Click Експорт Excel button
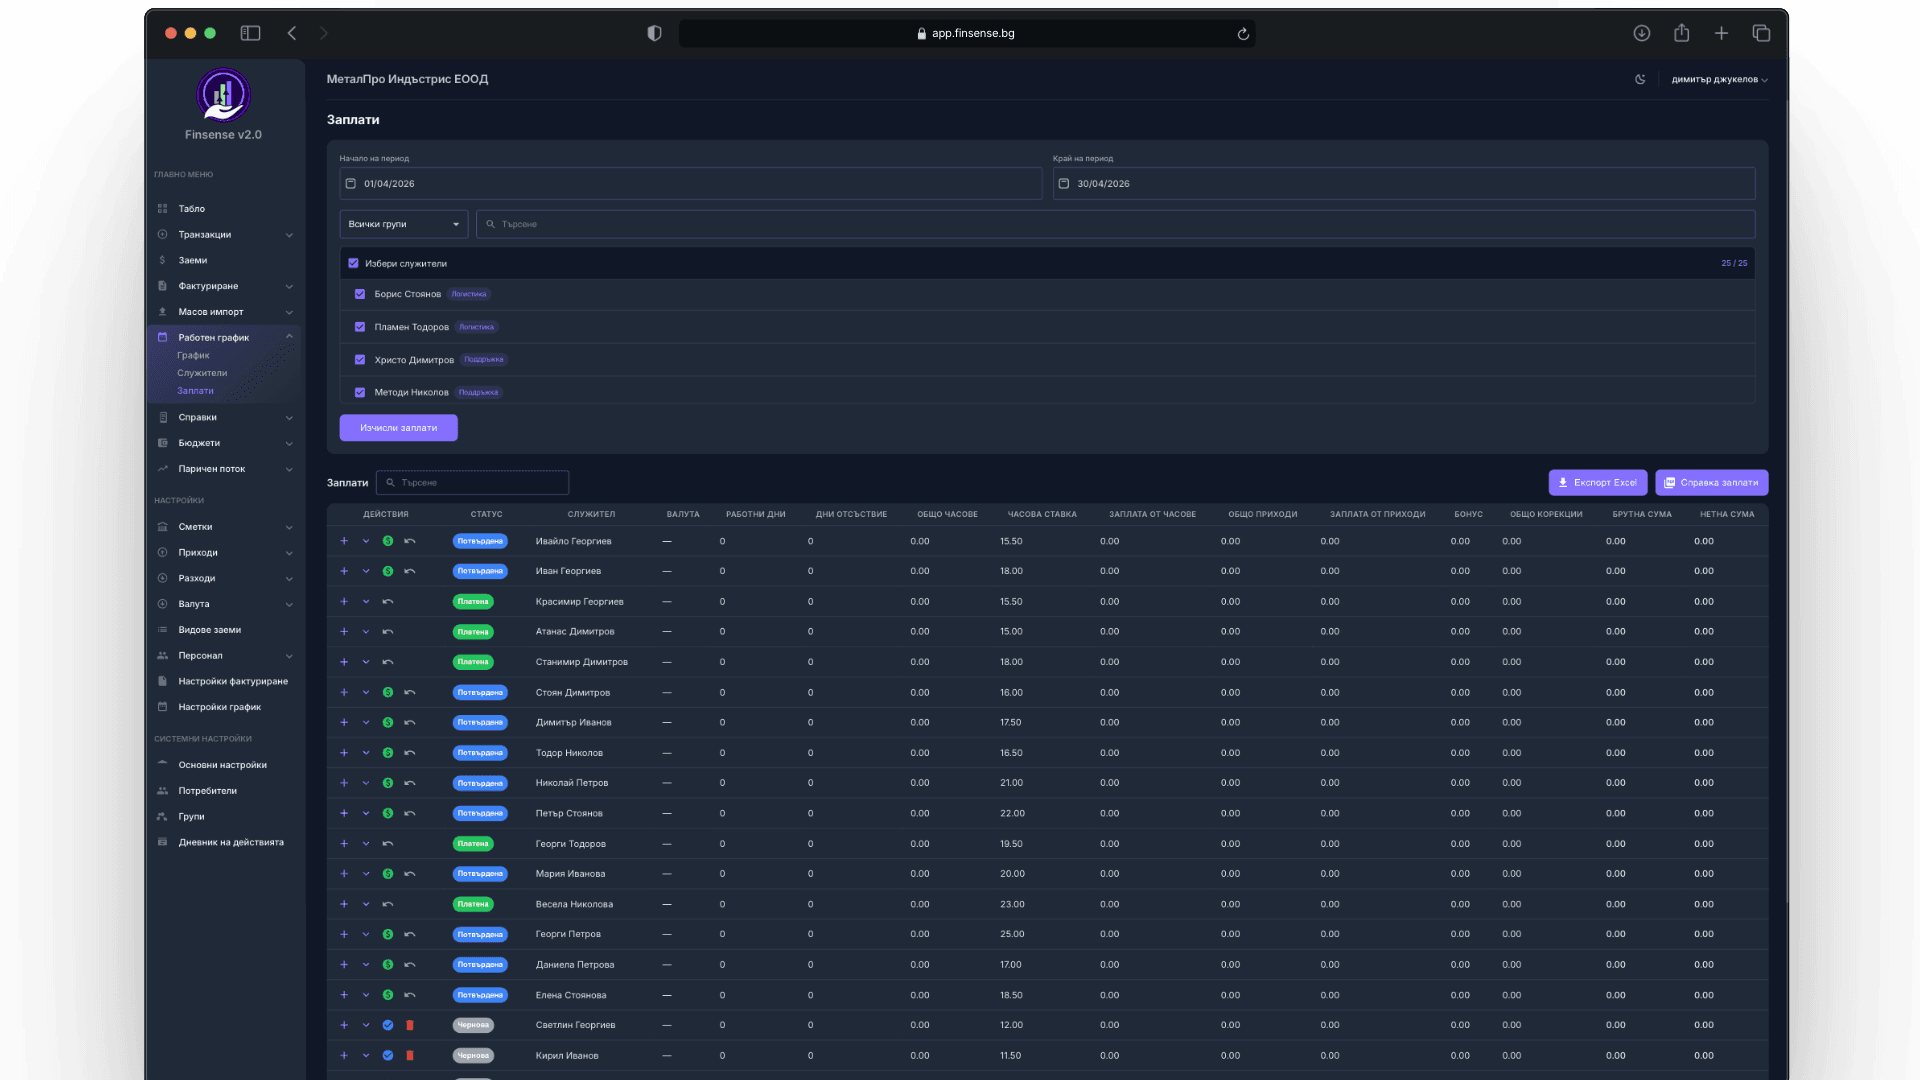Image resolution: width=1920 pixels, height=1080 pixels. click(1599, 483)
